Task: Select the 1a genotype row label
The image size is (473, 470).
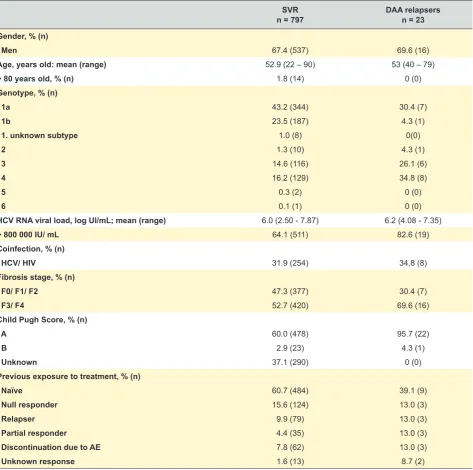Action: (6, 107)
